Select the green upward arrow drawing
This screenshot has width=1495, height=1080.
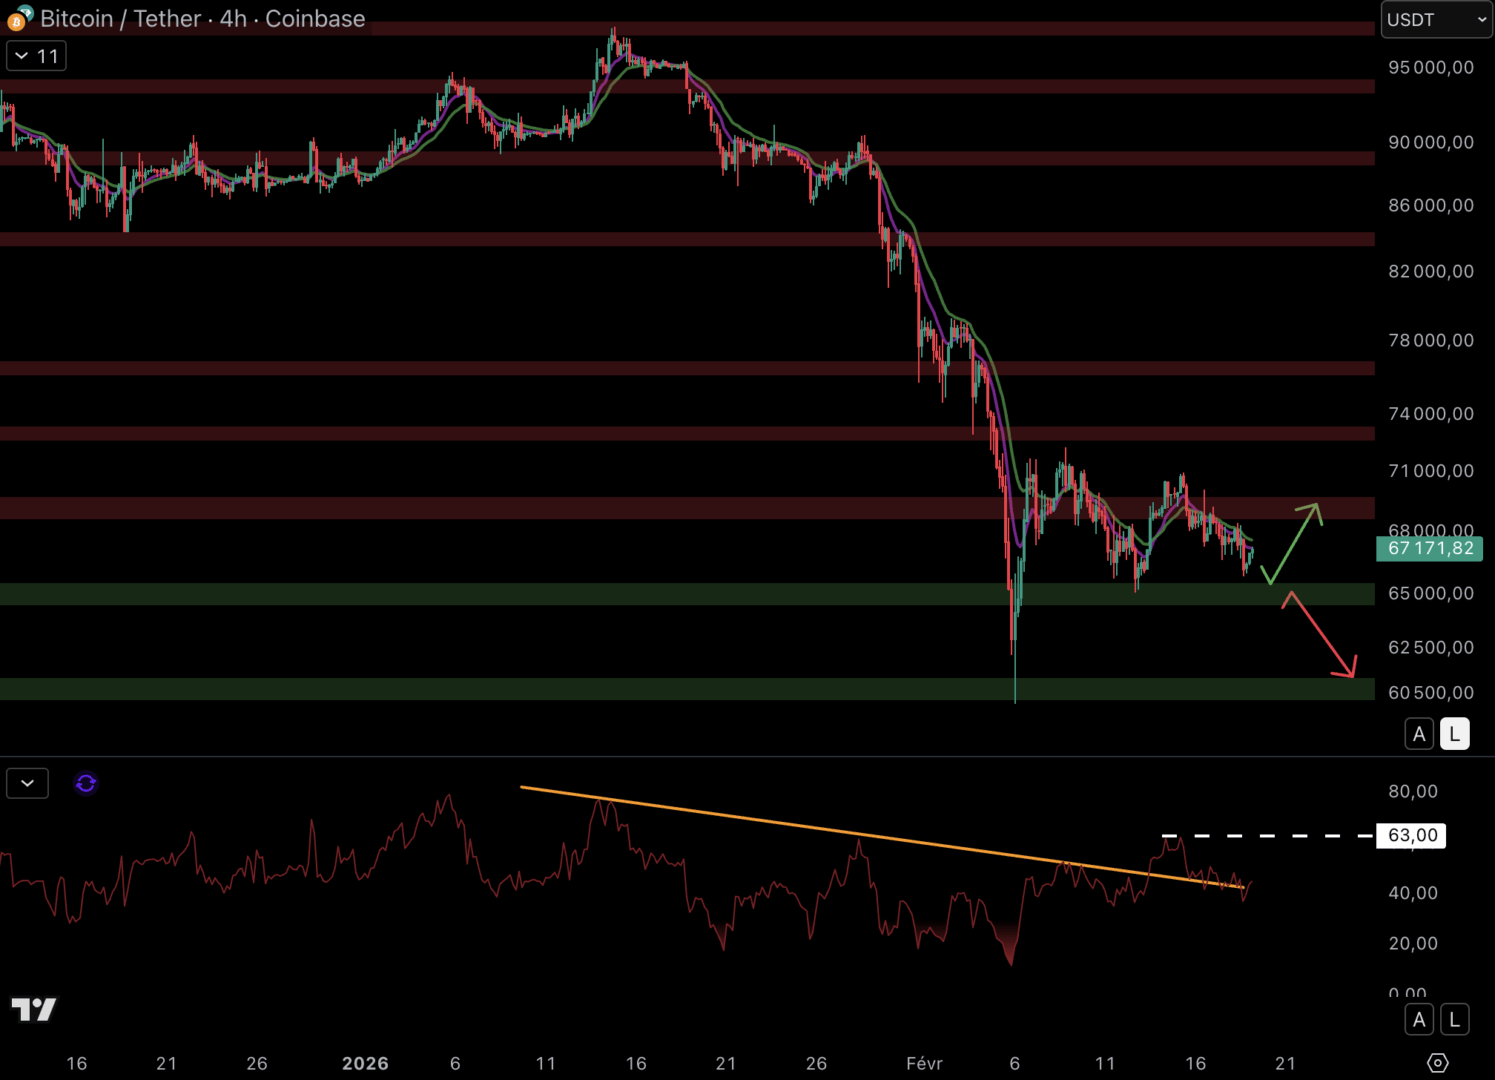pos(1295,540)
